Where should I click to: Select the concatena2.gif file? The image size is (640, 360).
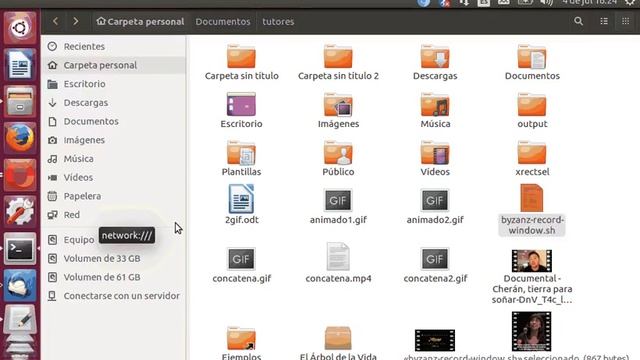435,265
